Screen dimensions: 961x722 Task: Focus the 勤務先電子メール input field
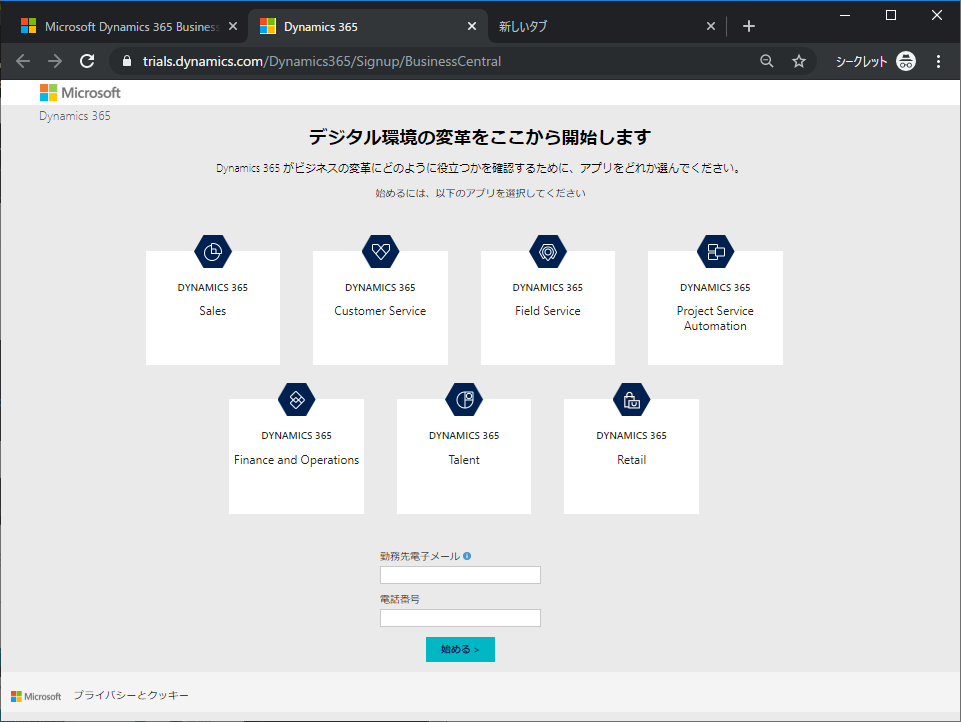coord(460,575)
